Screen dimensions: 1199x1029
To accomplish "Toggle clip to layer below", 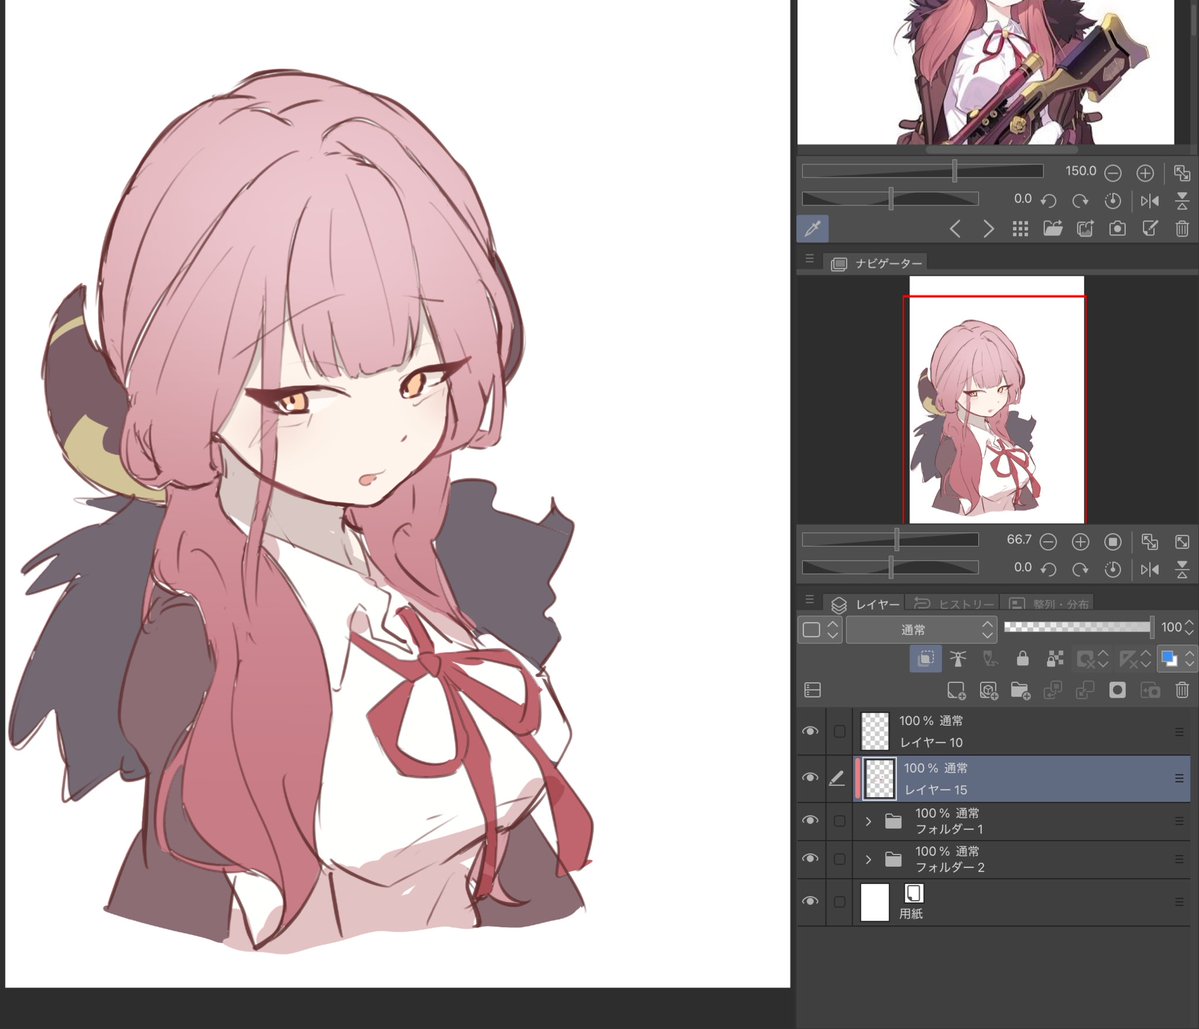I will click(925, 658).
